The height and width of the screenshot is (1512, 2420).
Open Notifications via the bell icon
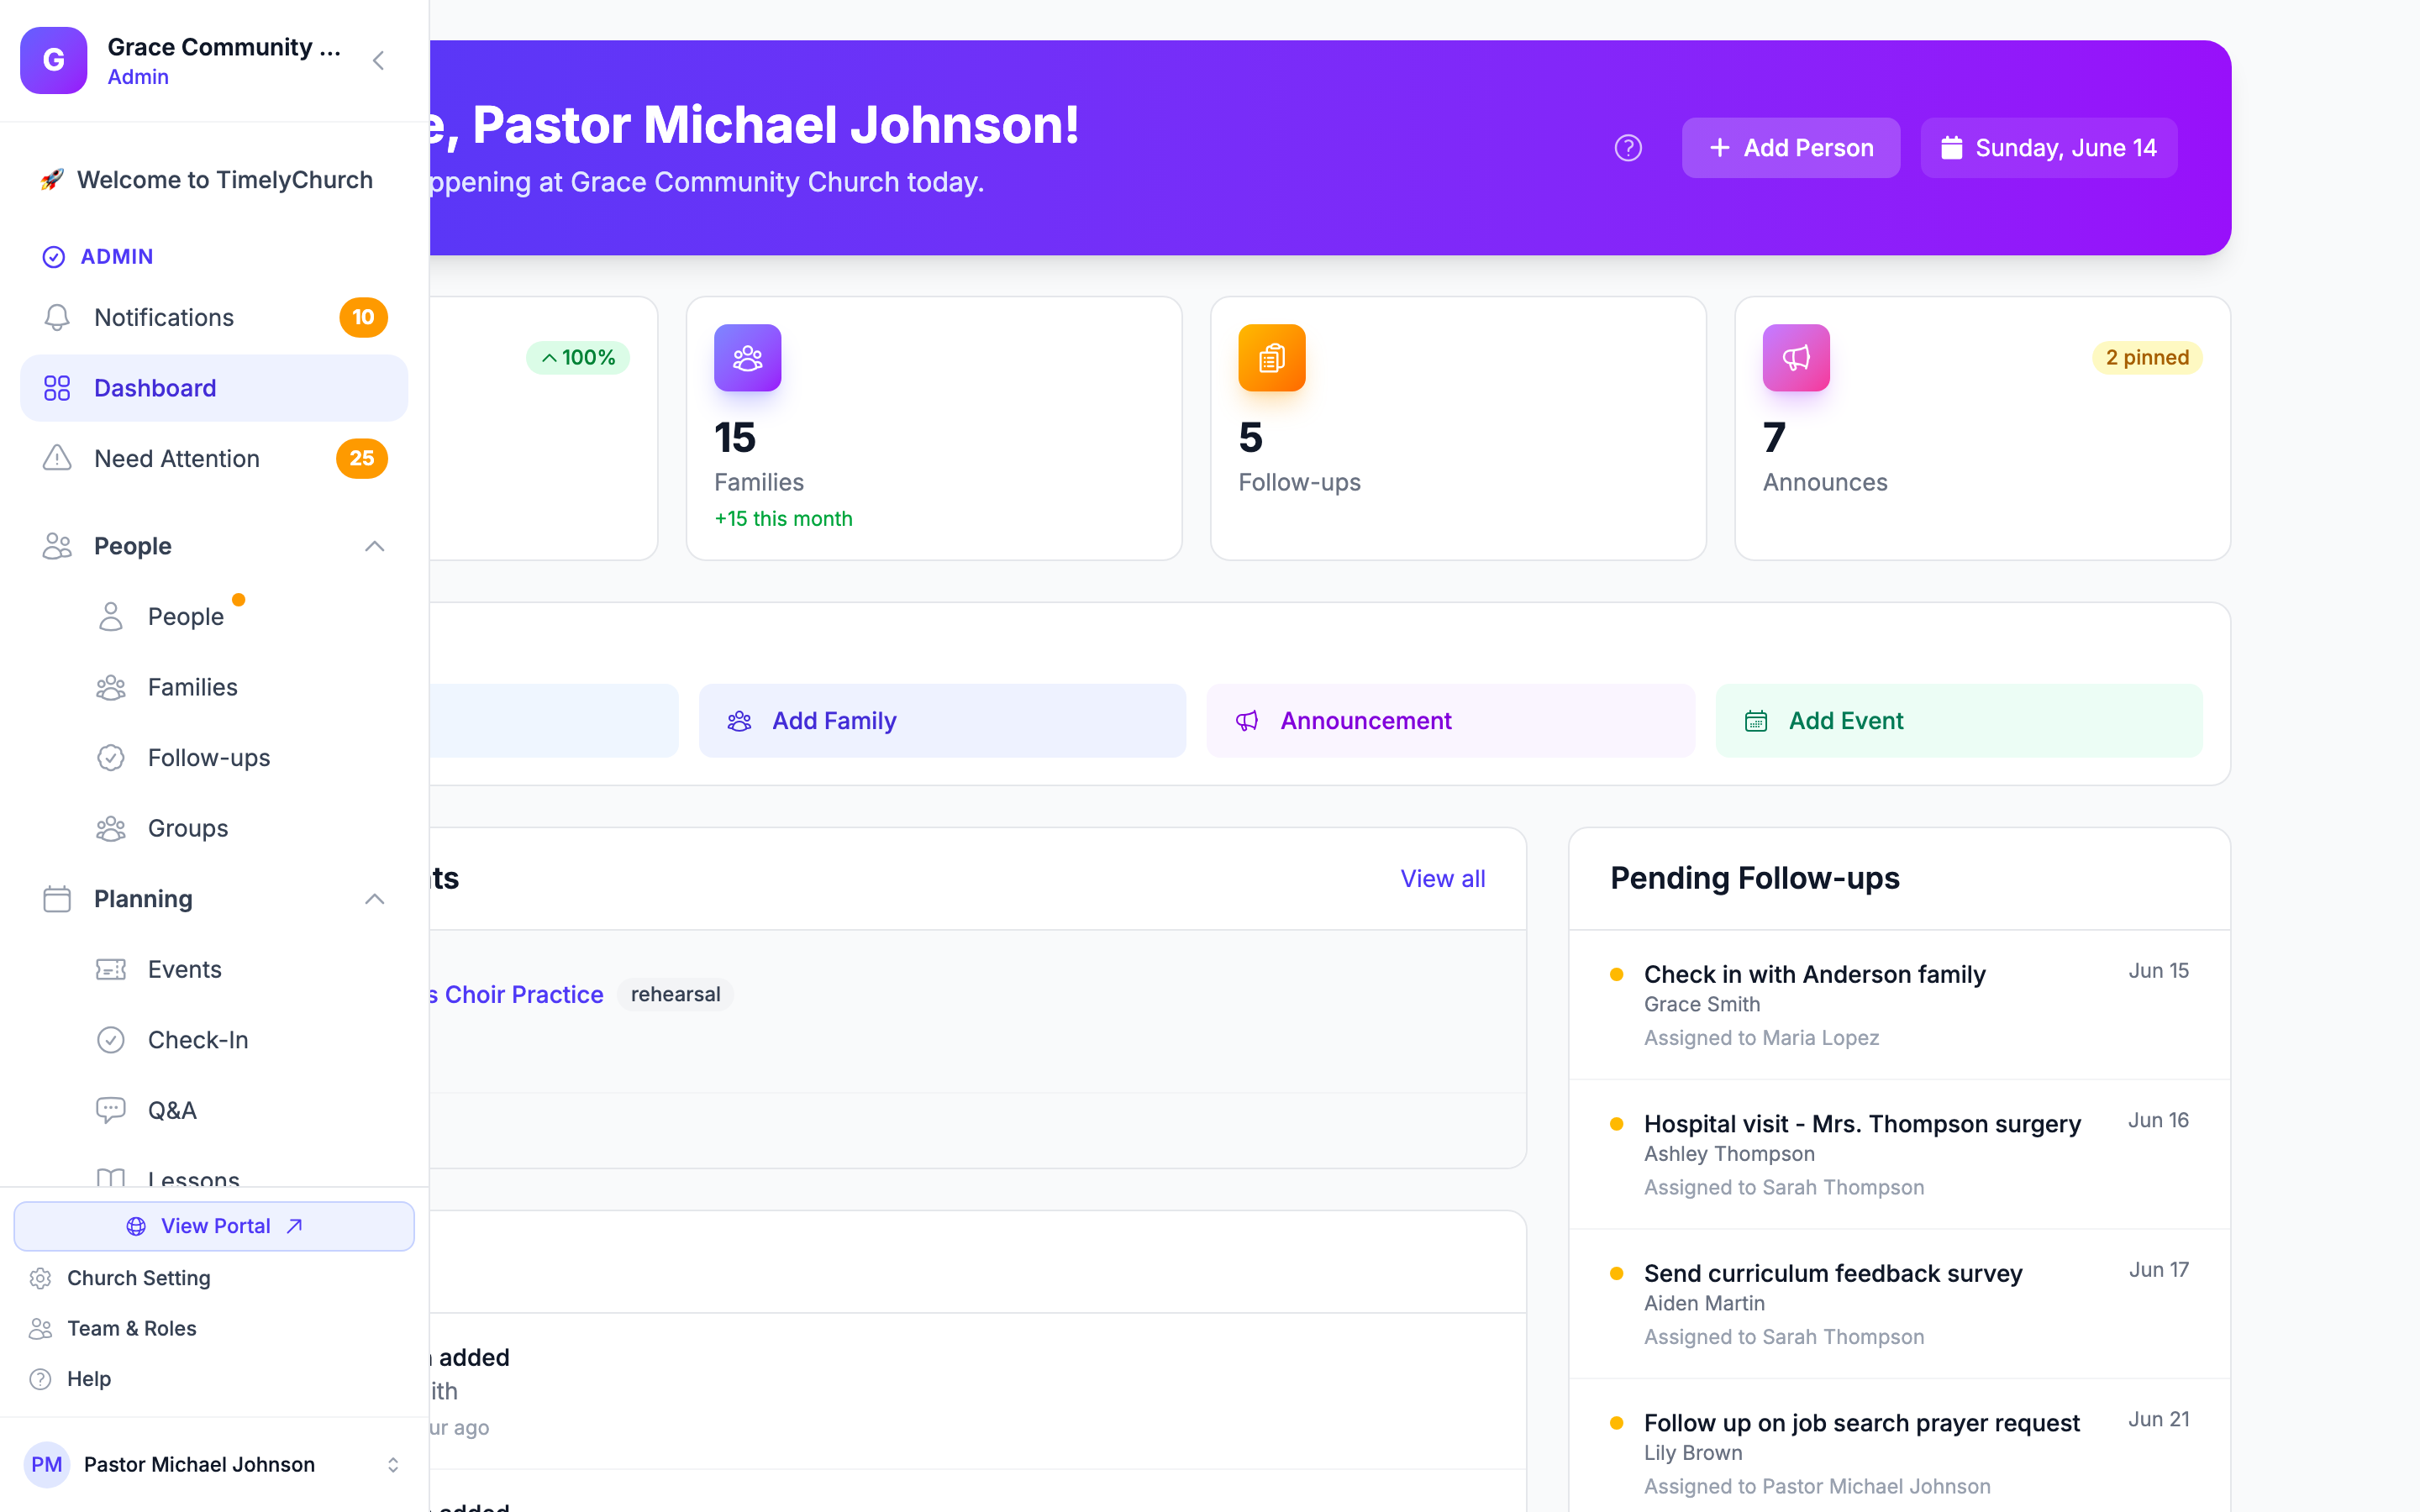pos(57,317)
